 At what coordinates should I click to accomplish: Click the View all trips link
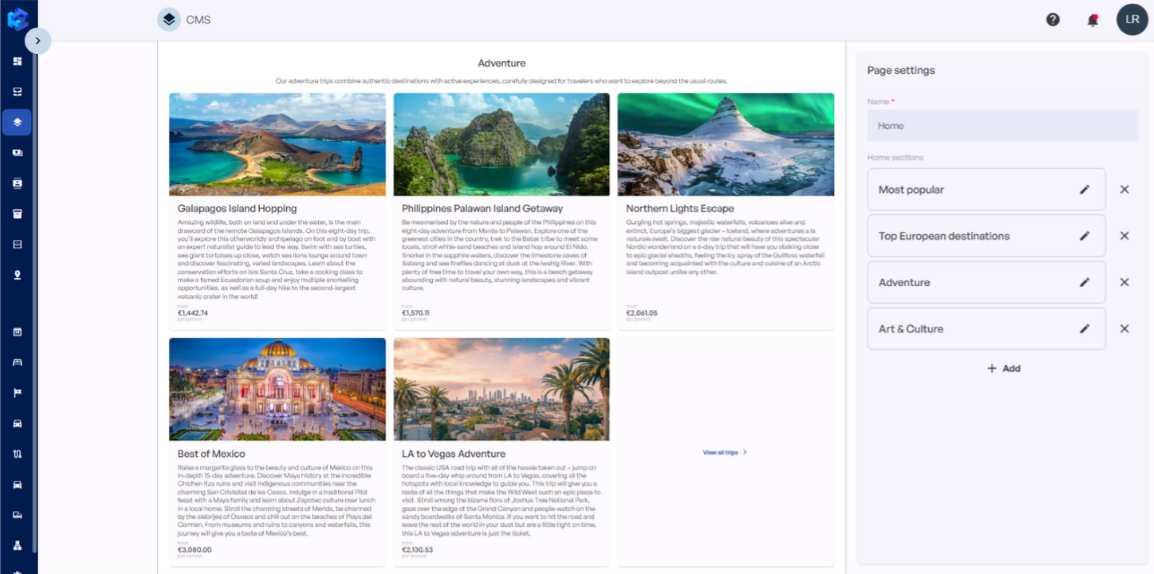click(x=725, y=453)
